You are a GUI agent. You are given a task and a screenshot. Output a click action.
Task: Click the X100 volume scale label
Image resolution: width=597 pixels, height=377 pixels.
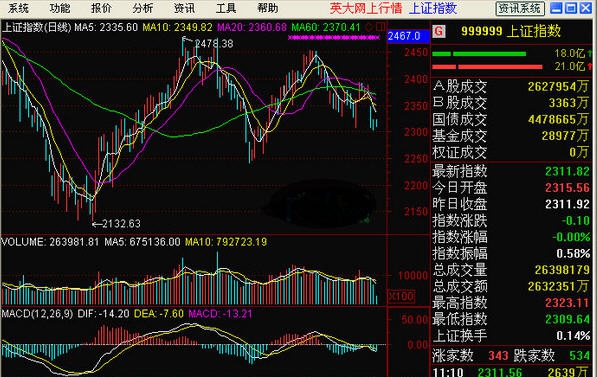[401, 296]
